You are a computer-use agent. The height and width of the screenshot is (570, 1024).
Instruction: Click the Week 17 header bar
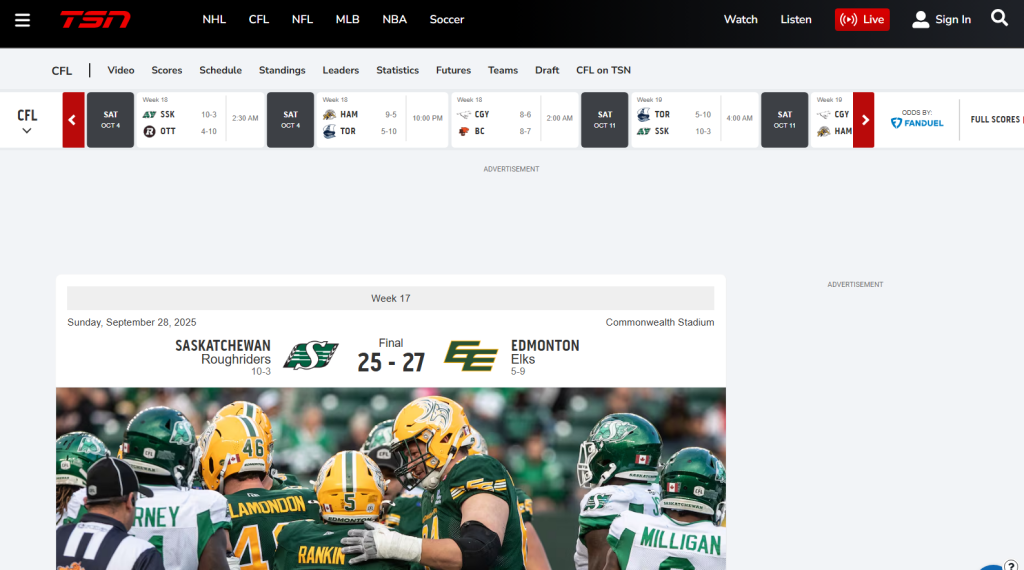(x=391, y=298)
